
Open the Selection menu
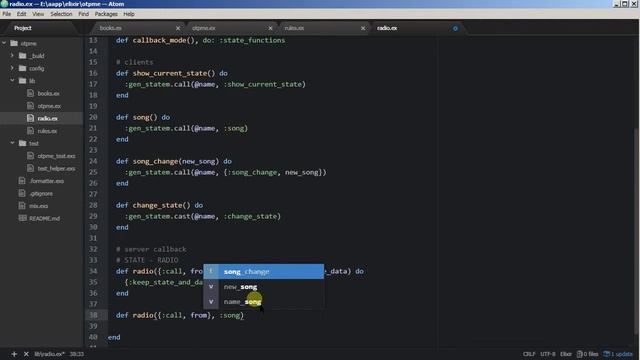coord(61,14)
